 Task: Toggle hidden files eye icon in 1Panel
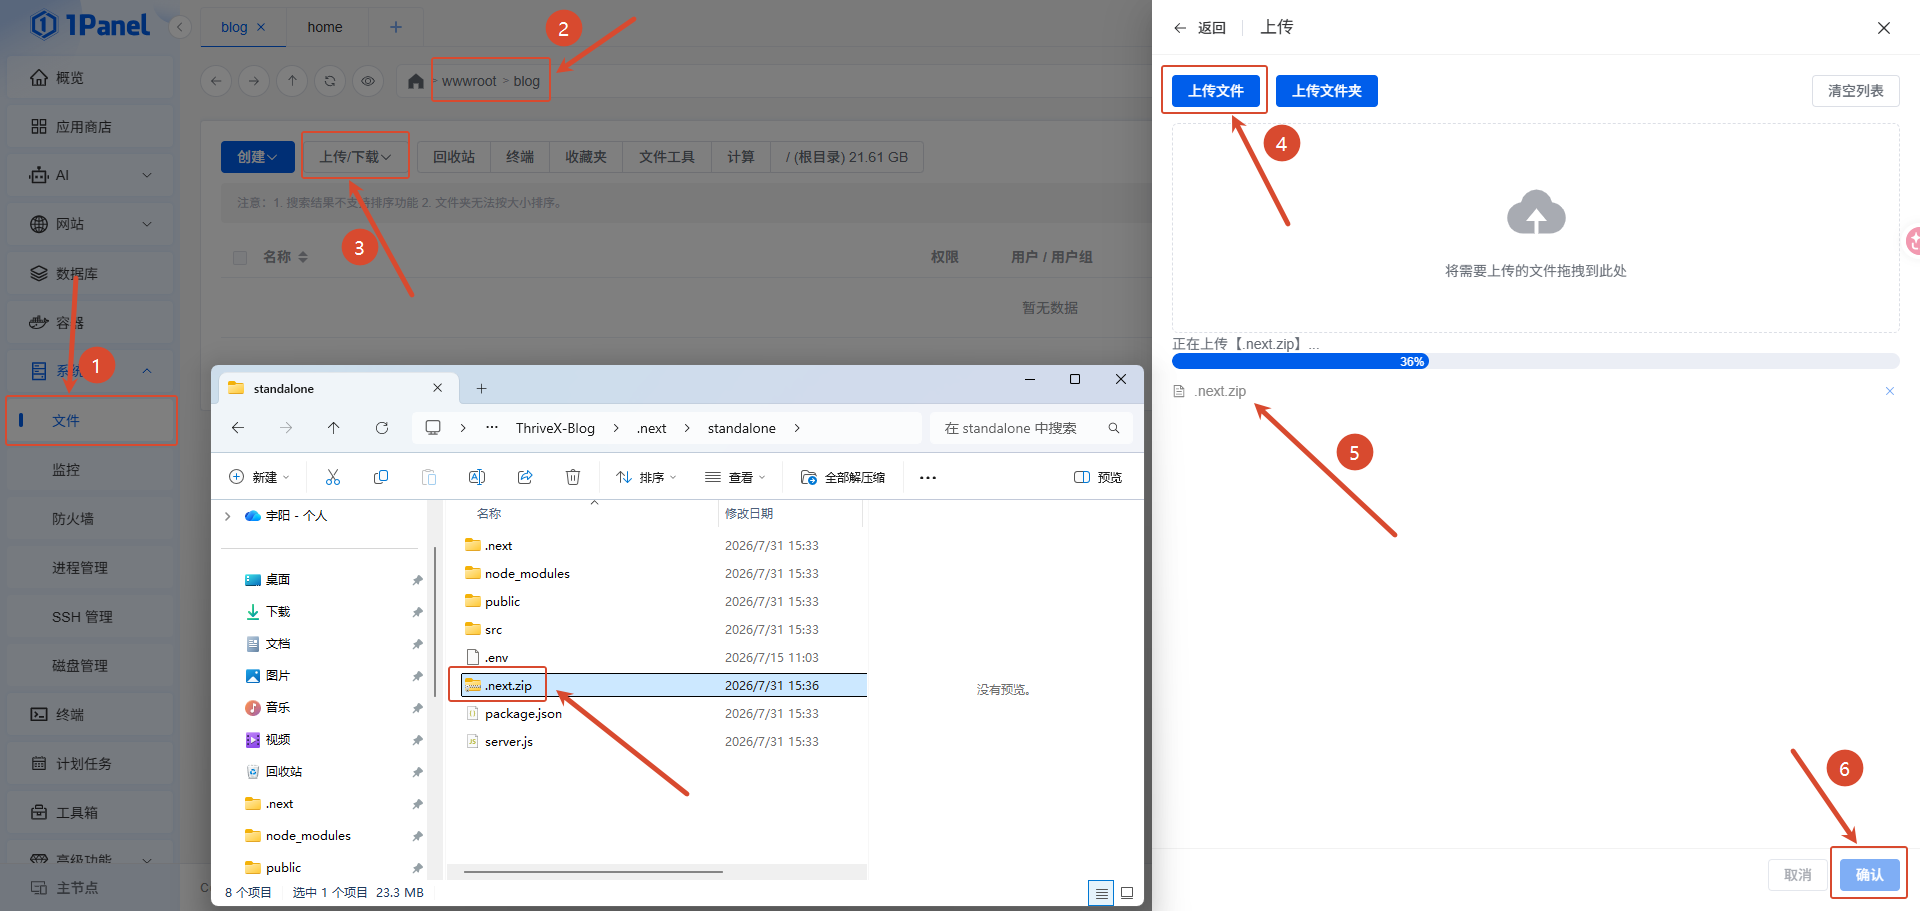[368, 81]
